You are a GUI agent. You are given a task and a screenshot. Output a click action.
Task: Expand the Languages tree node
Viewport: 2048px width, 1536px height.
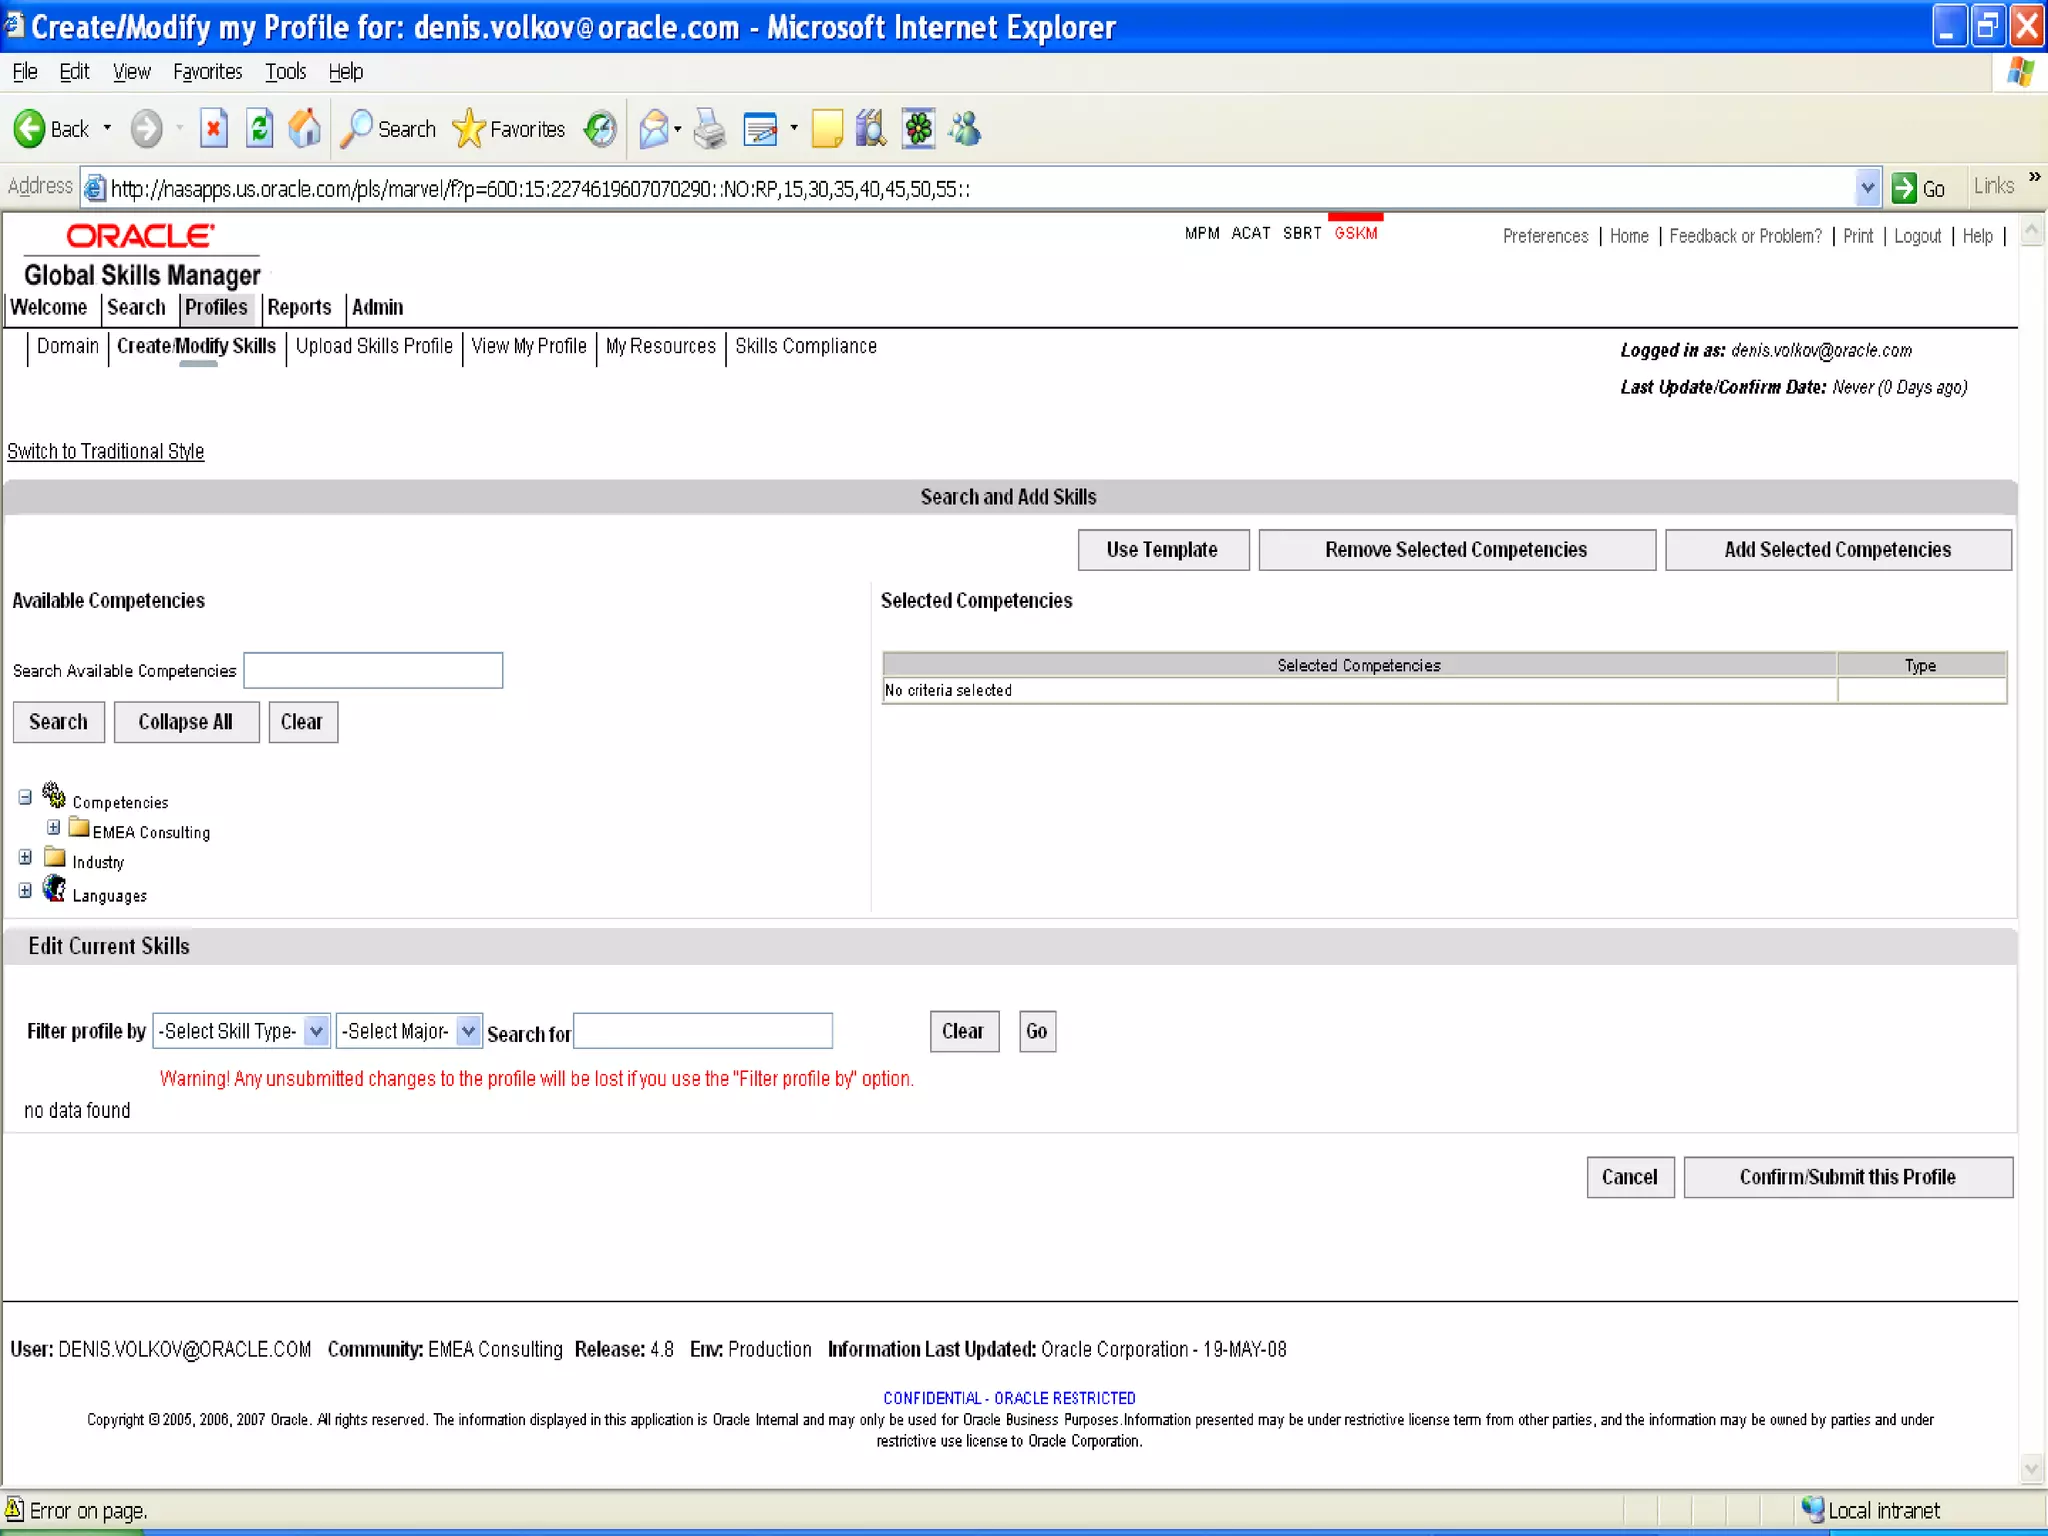pyautogui.click(x=25, y=891)
